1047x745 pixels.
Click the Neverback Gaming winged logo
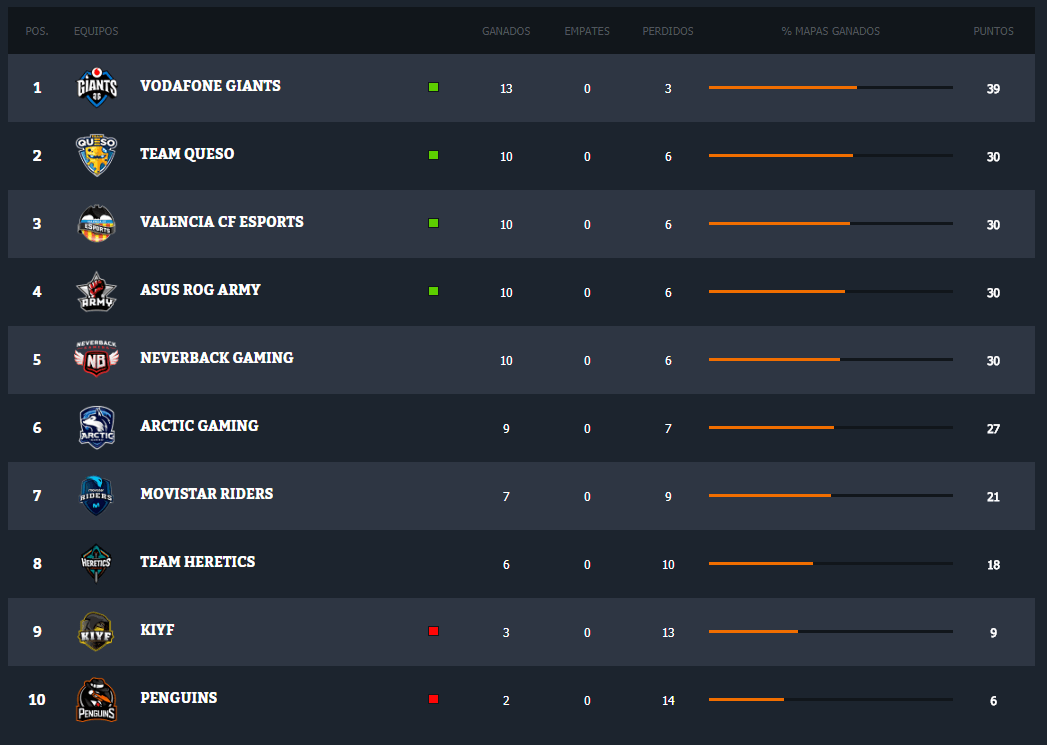97,358
